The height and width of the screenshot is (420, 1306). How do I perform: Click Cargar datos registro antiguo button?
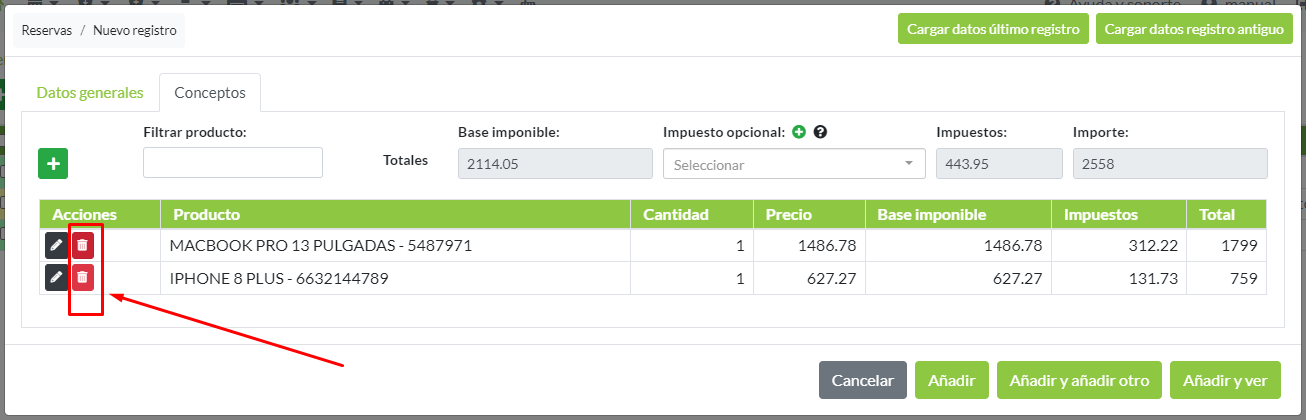1193,29
